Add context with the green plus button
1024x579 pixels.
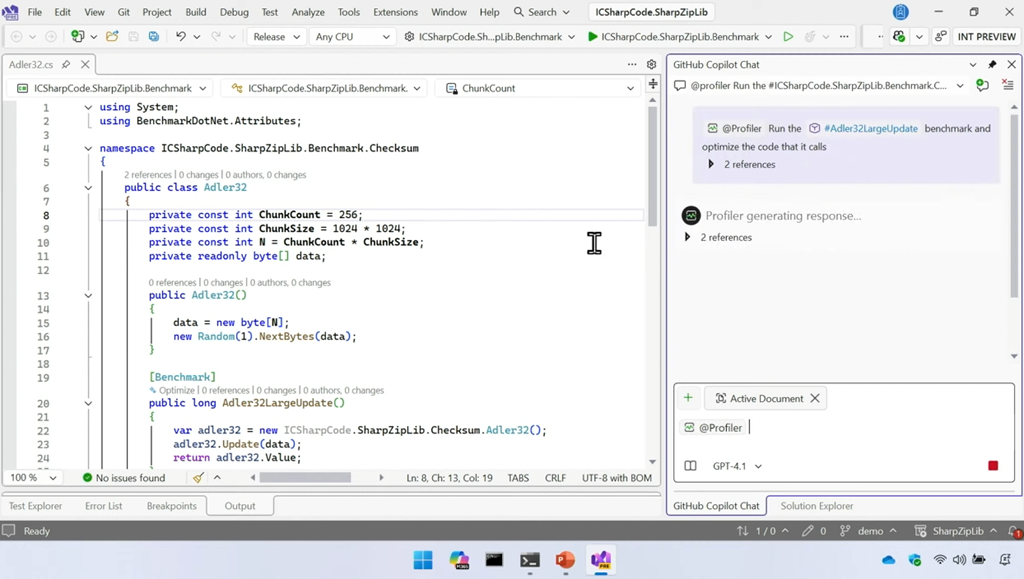pos(688,398)
